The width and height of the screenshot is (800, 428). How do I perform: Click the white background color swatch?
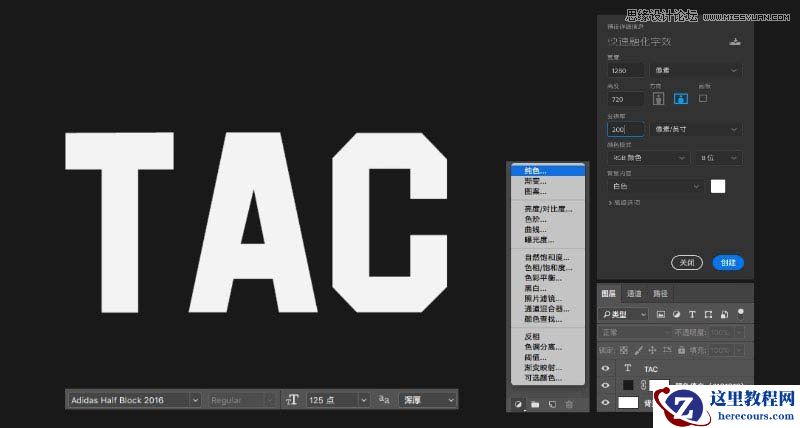[718, 186]
